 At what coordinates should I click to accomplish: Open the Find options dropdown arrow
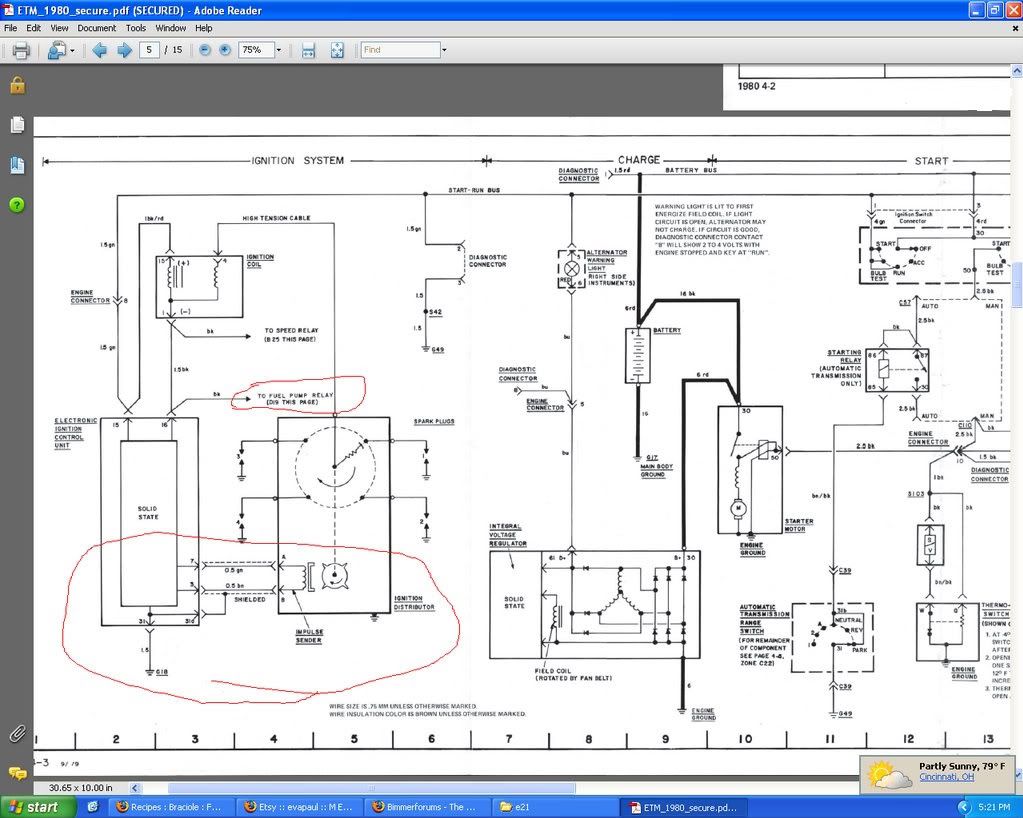(x=444, y=50)
